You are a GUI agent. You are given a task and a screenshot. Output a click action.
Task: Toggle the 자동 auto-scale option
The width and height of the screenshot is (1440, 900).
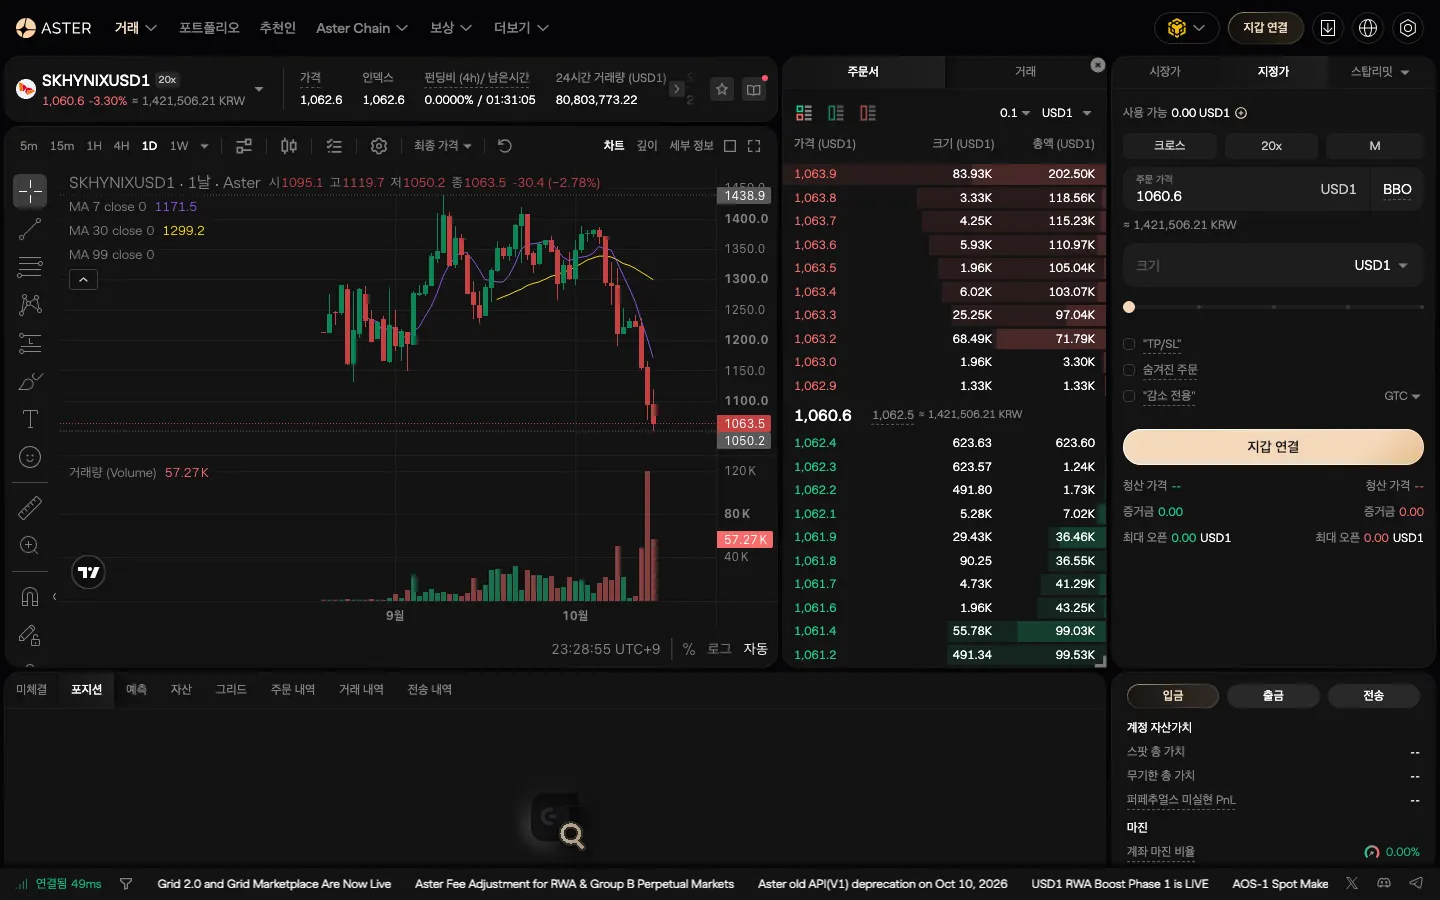coord(756,649)
